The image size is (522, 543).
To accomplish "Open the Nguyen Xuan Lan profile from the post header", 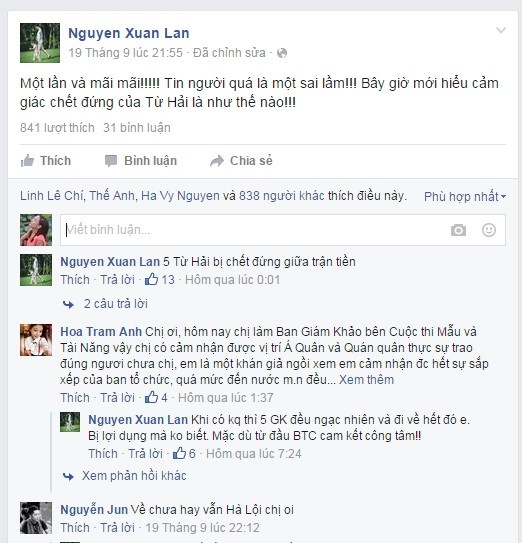I will click(129, 33).
